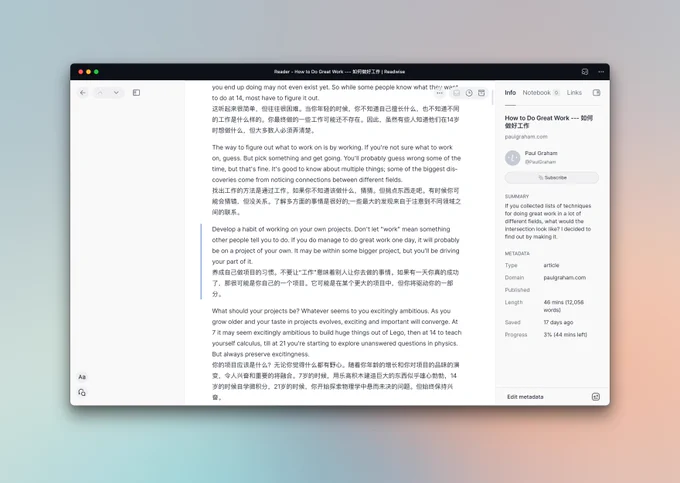The height and width of the screenshot is (483, 680).
Task: Click the SUMMARY text paragraph
Action: tap(548, 221)
